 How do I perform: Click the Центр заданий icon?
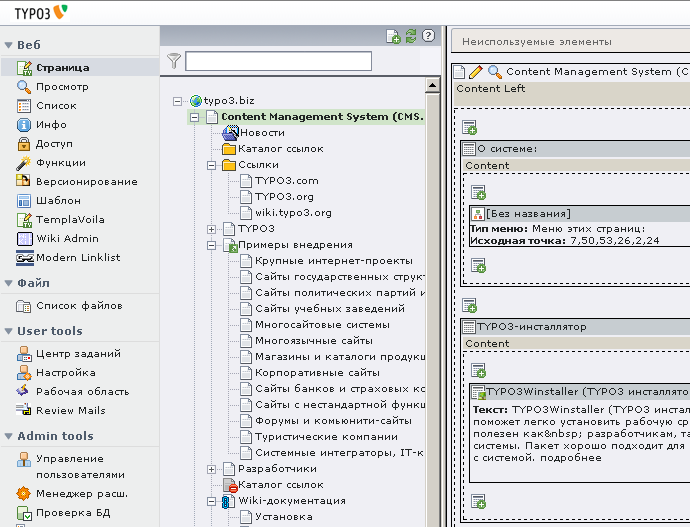24,354
